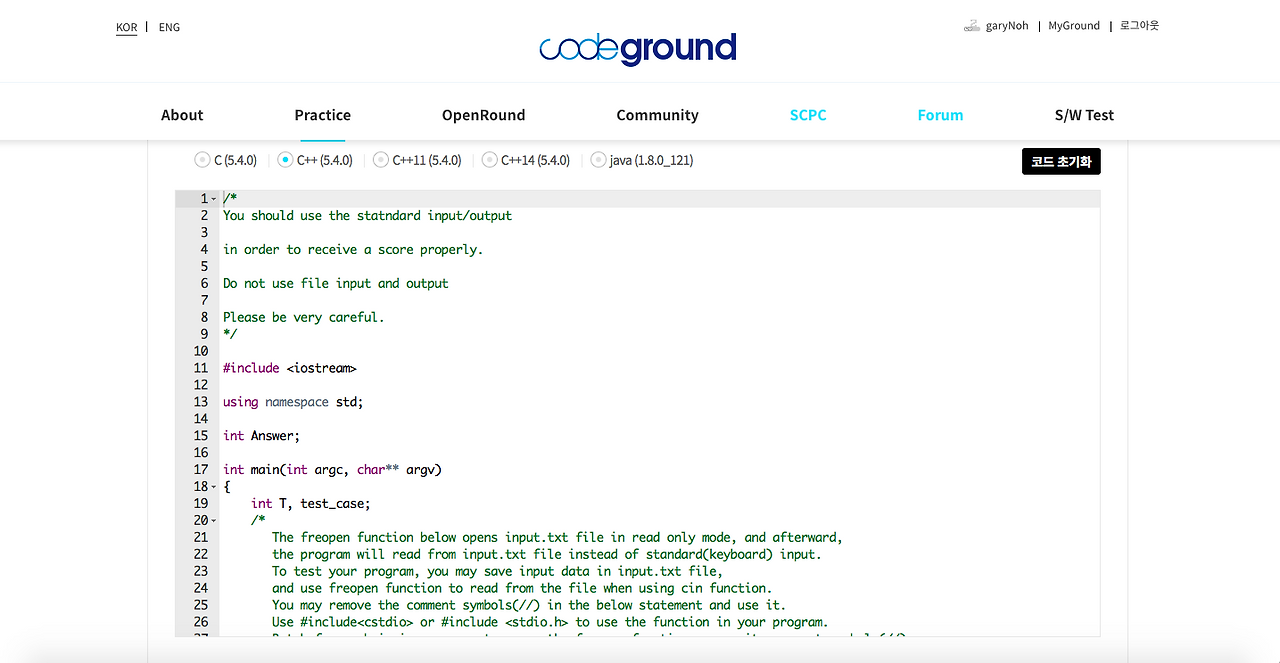
Task: Click line number 11 in the editor gutter
Action: pyautogui.click(x=201, y=368)
